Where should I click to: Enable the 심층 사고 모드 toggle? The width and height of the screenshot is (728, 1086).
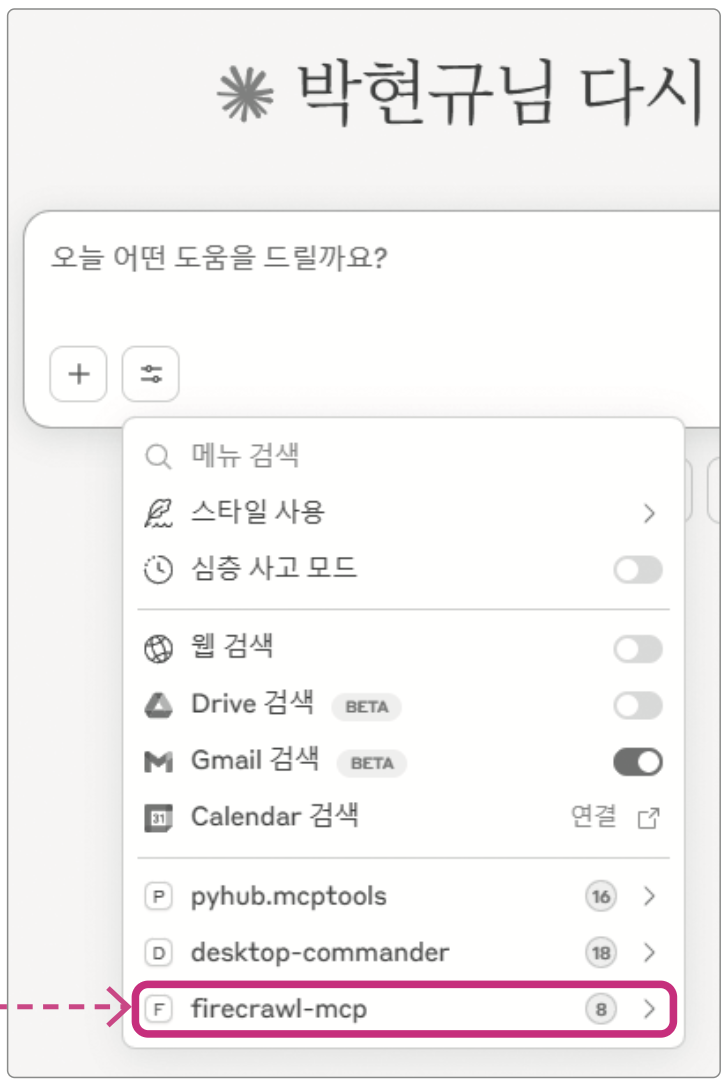pos(637,571)
